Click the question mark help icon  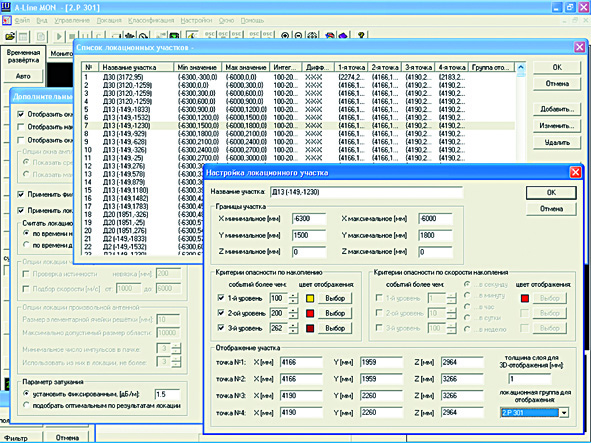click(x=361, y=35)
